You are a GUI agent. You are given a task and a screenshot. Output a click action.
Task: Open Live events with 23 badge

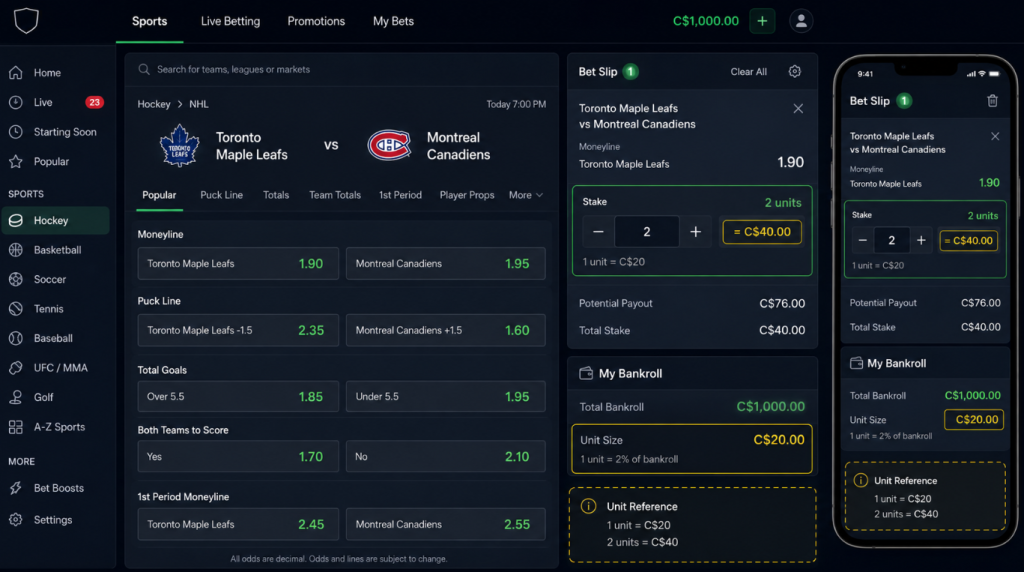(x=56, y=103)
